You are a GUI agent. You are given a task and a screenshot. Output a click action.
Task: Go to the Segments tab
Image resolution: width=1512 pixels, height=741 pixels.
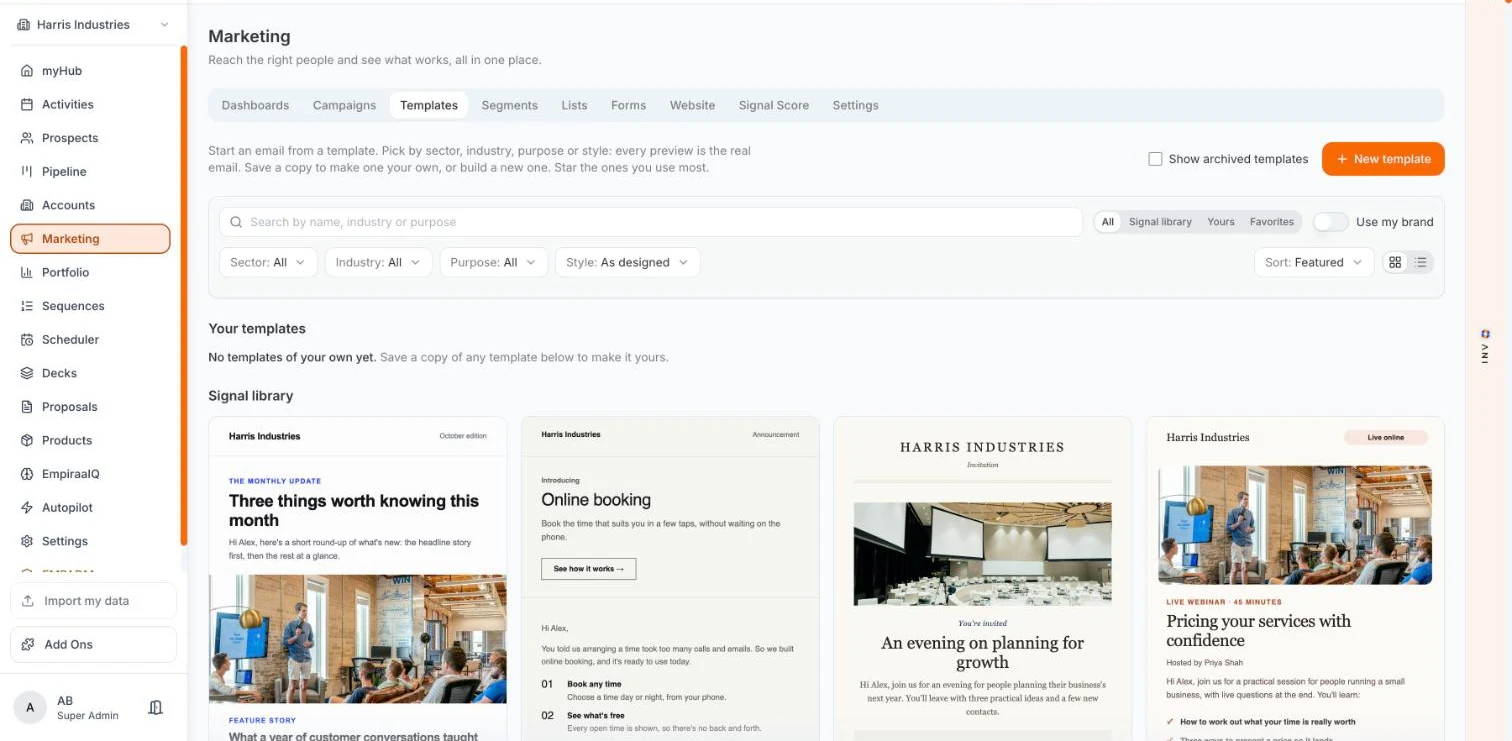pos(510,105)
